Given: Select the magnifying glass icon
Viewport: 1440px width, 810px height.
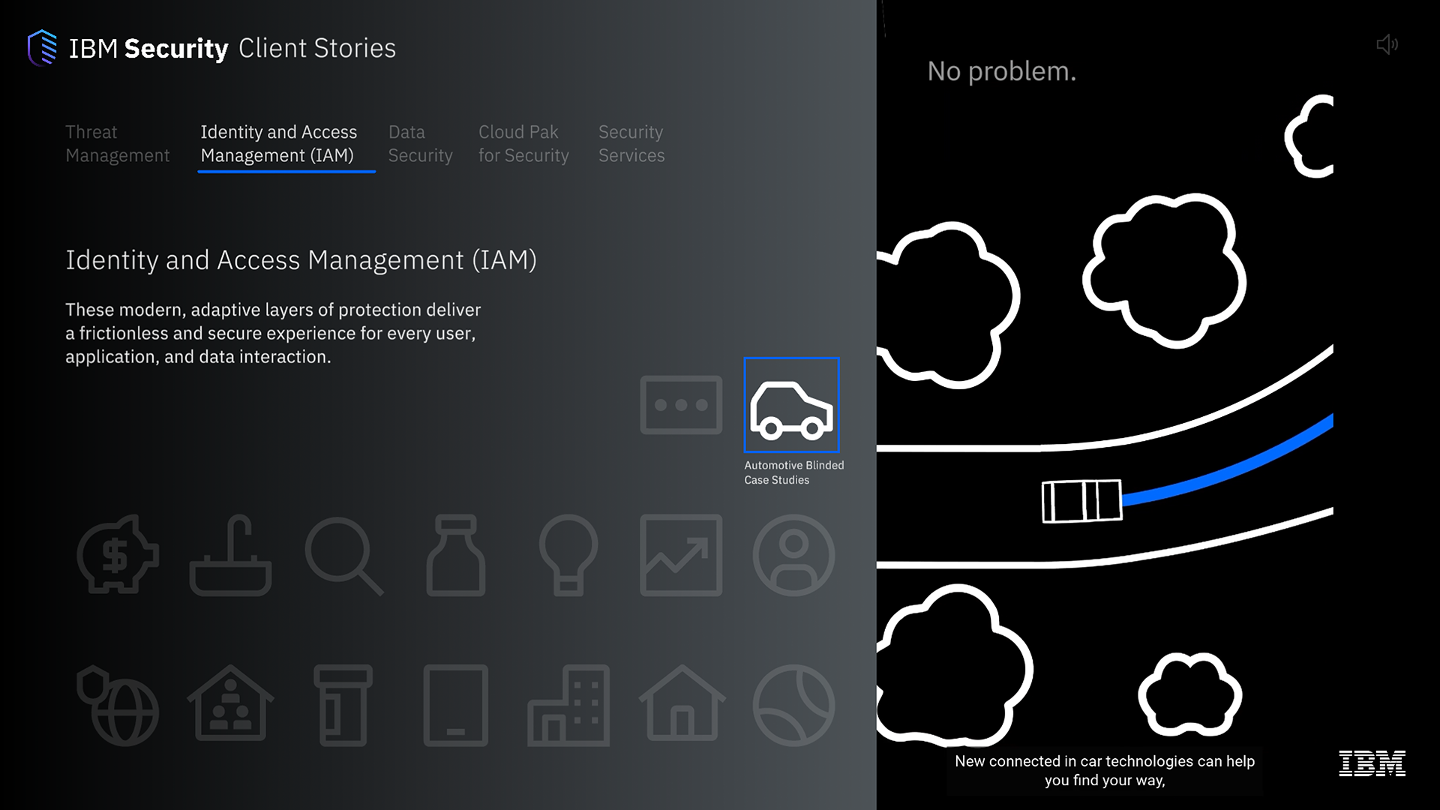Looking at the screenshot, I should pos(343,556).
